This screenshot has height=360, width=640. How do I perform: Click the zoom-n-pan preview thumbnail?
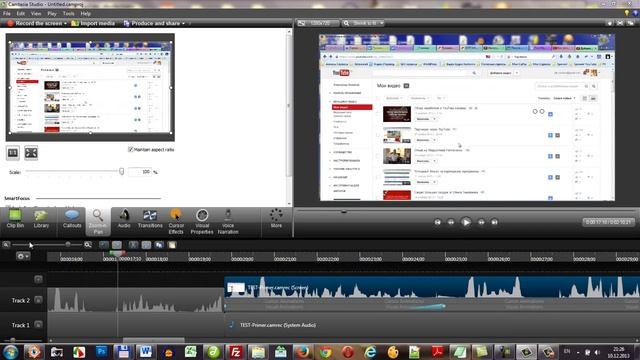(x=90, y=87)
